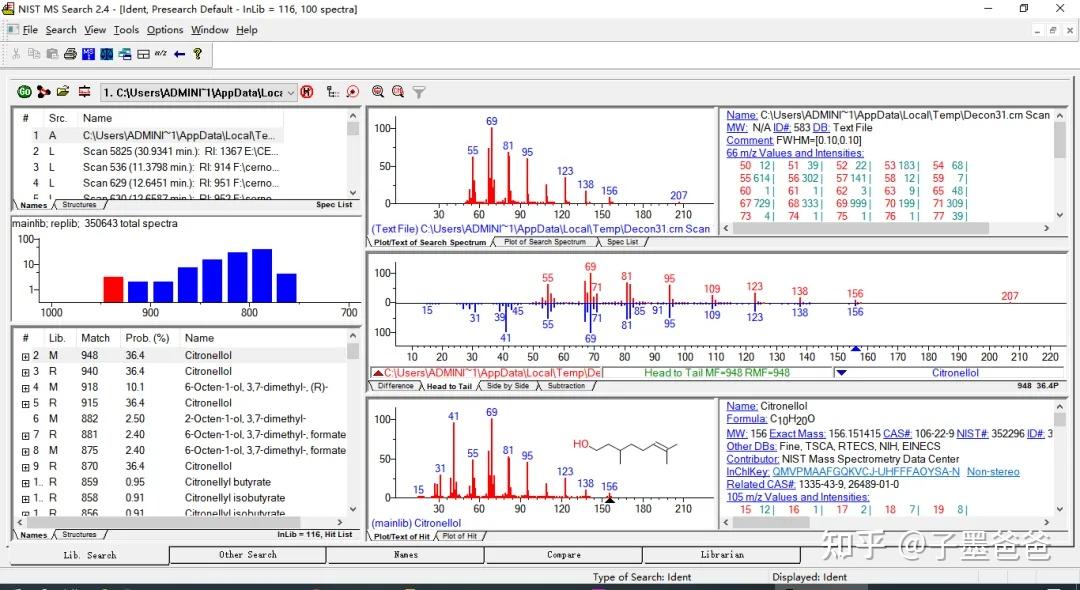Expand hit 7 formate match 881
1080x590 pixels.
point(25,436)
